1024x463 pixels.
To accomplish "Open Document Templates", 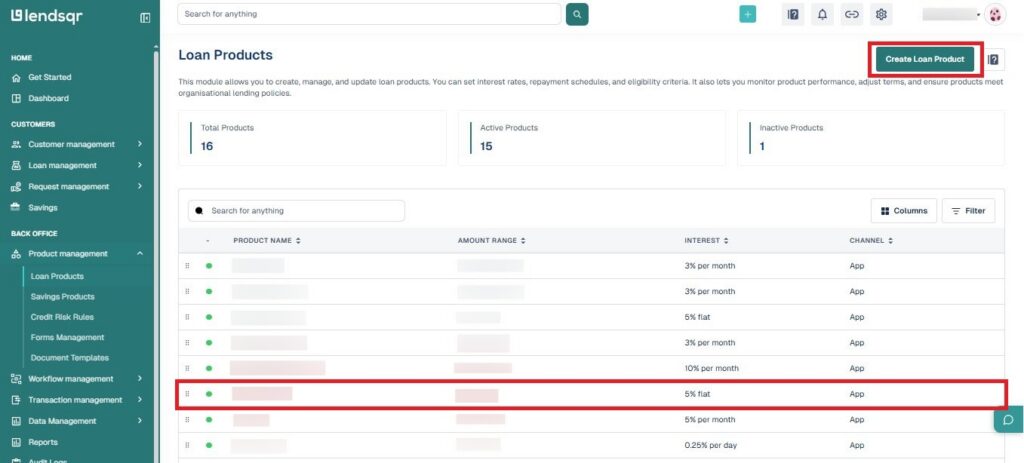I will click(70, 358).
